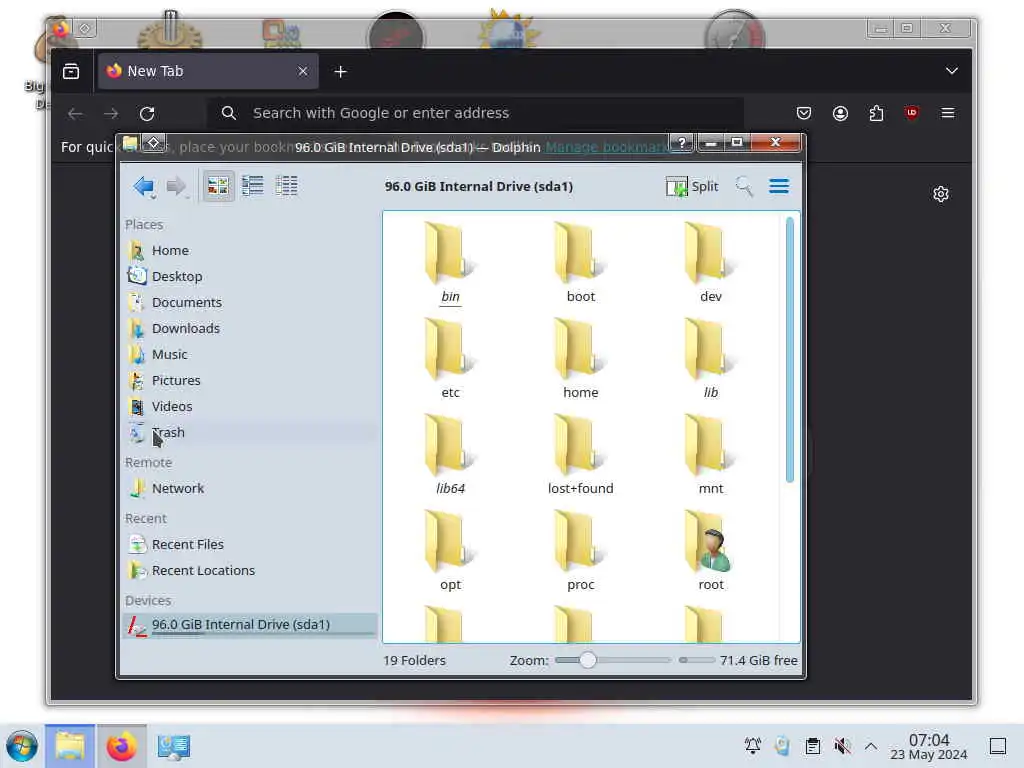Select the proc folder icon
1024x768 pixels.
click(580, 541)
